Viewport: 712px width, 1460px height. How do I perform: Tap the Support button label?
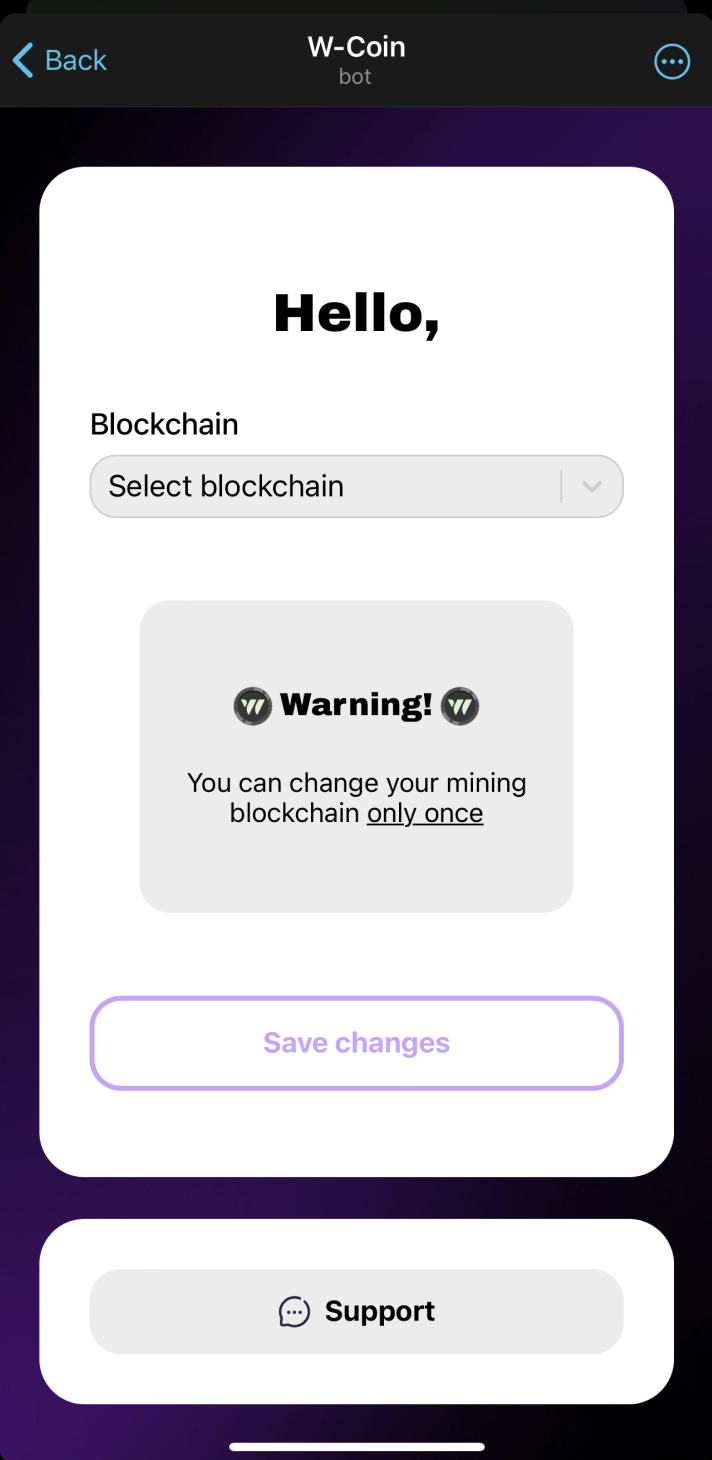(x=380, y=1312)
